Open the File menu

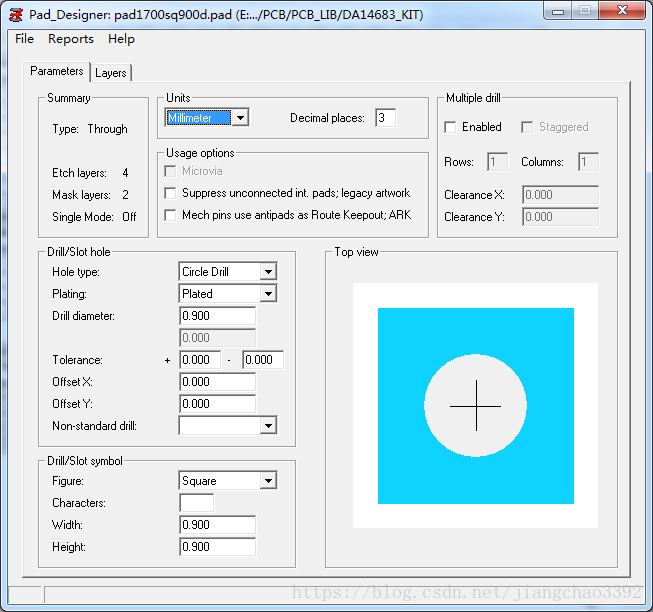click(25, 39)
